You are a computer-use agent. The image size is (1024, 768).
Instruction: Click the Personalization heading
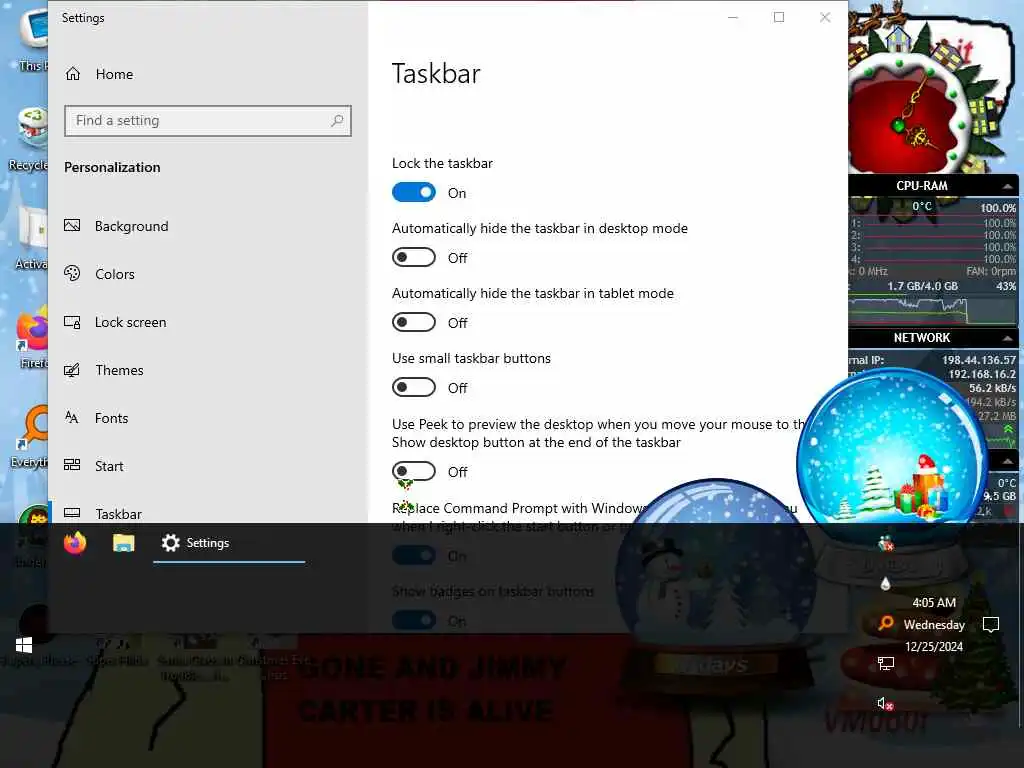112,167
